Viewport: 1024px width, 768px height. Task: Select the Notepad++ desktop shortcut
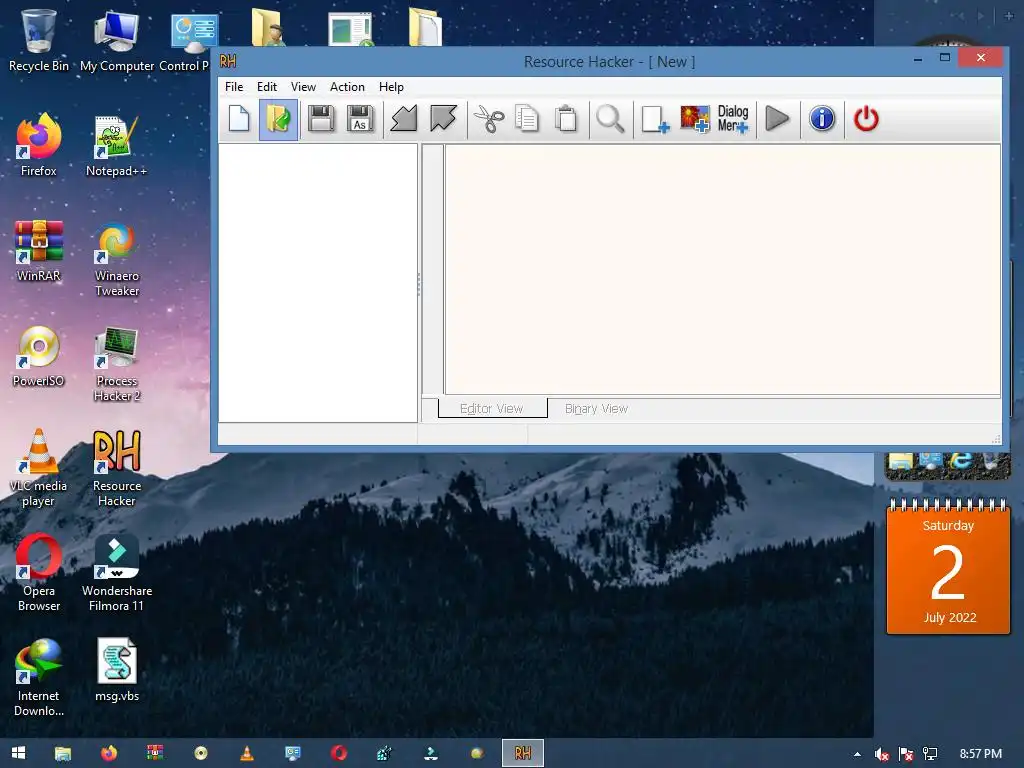[x=117, y=145]
